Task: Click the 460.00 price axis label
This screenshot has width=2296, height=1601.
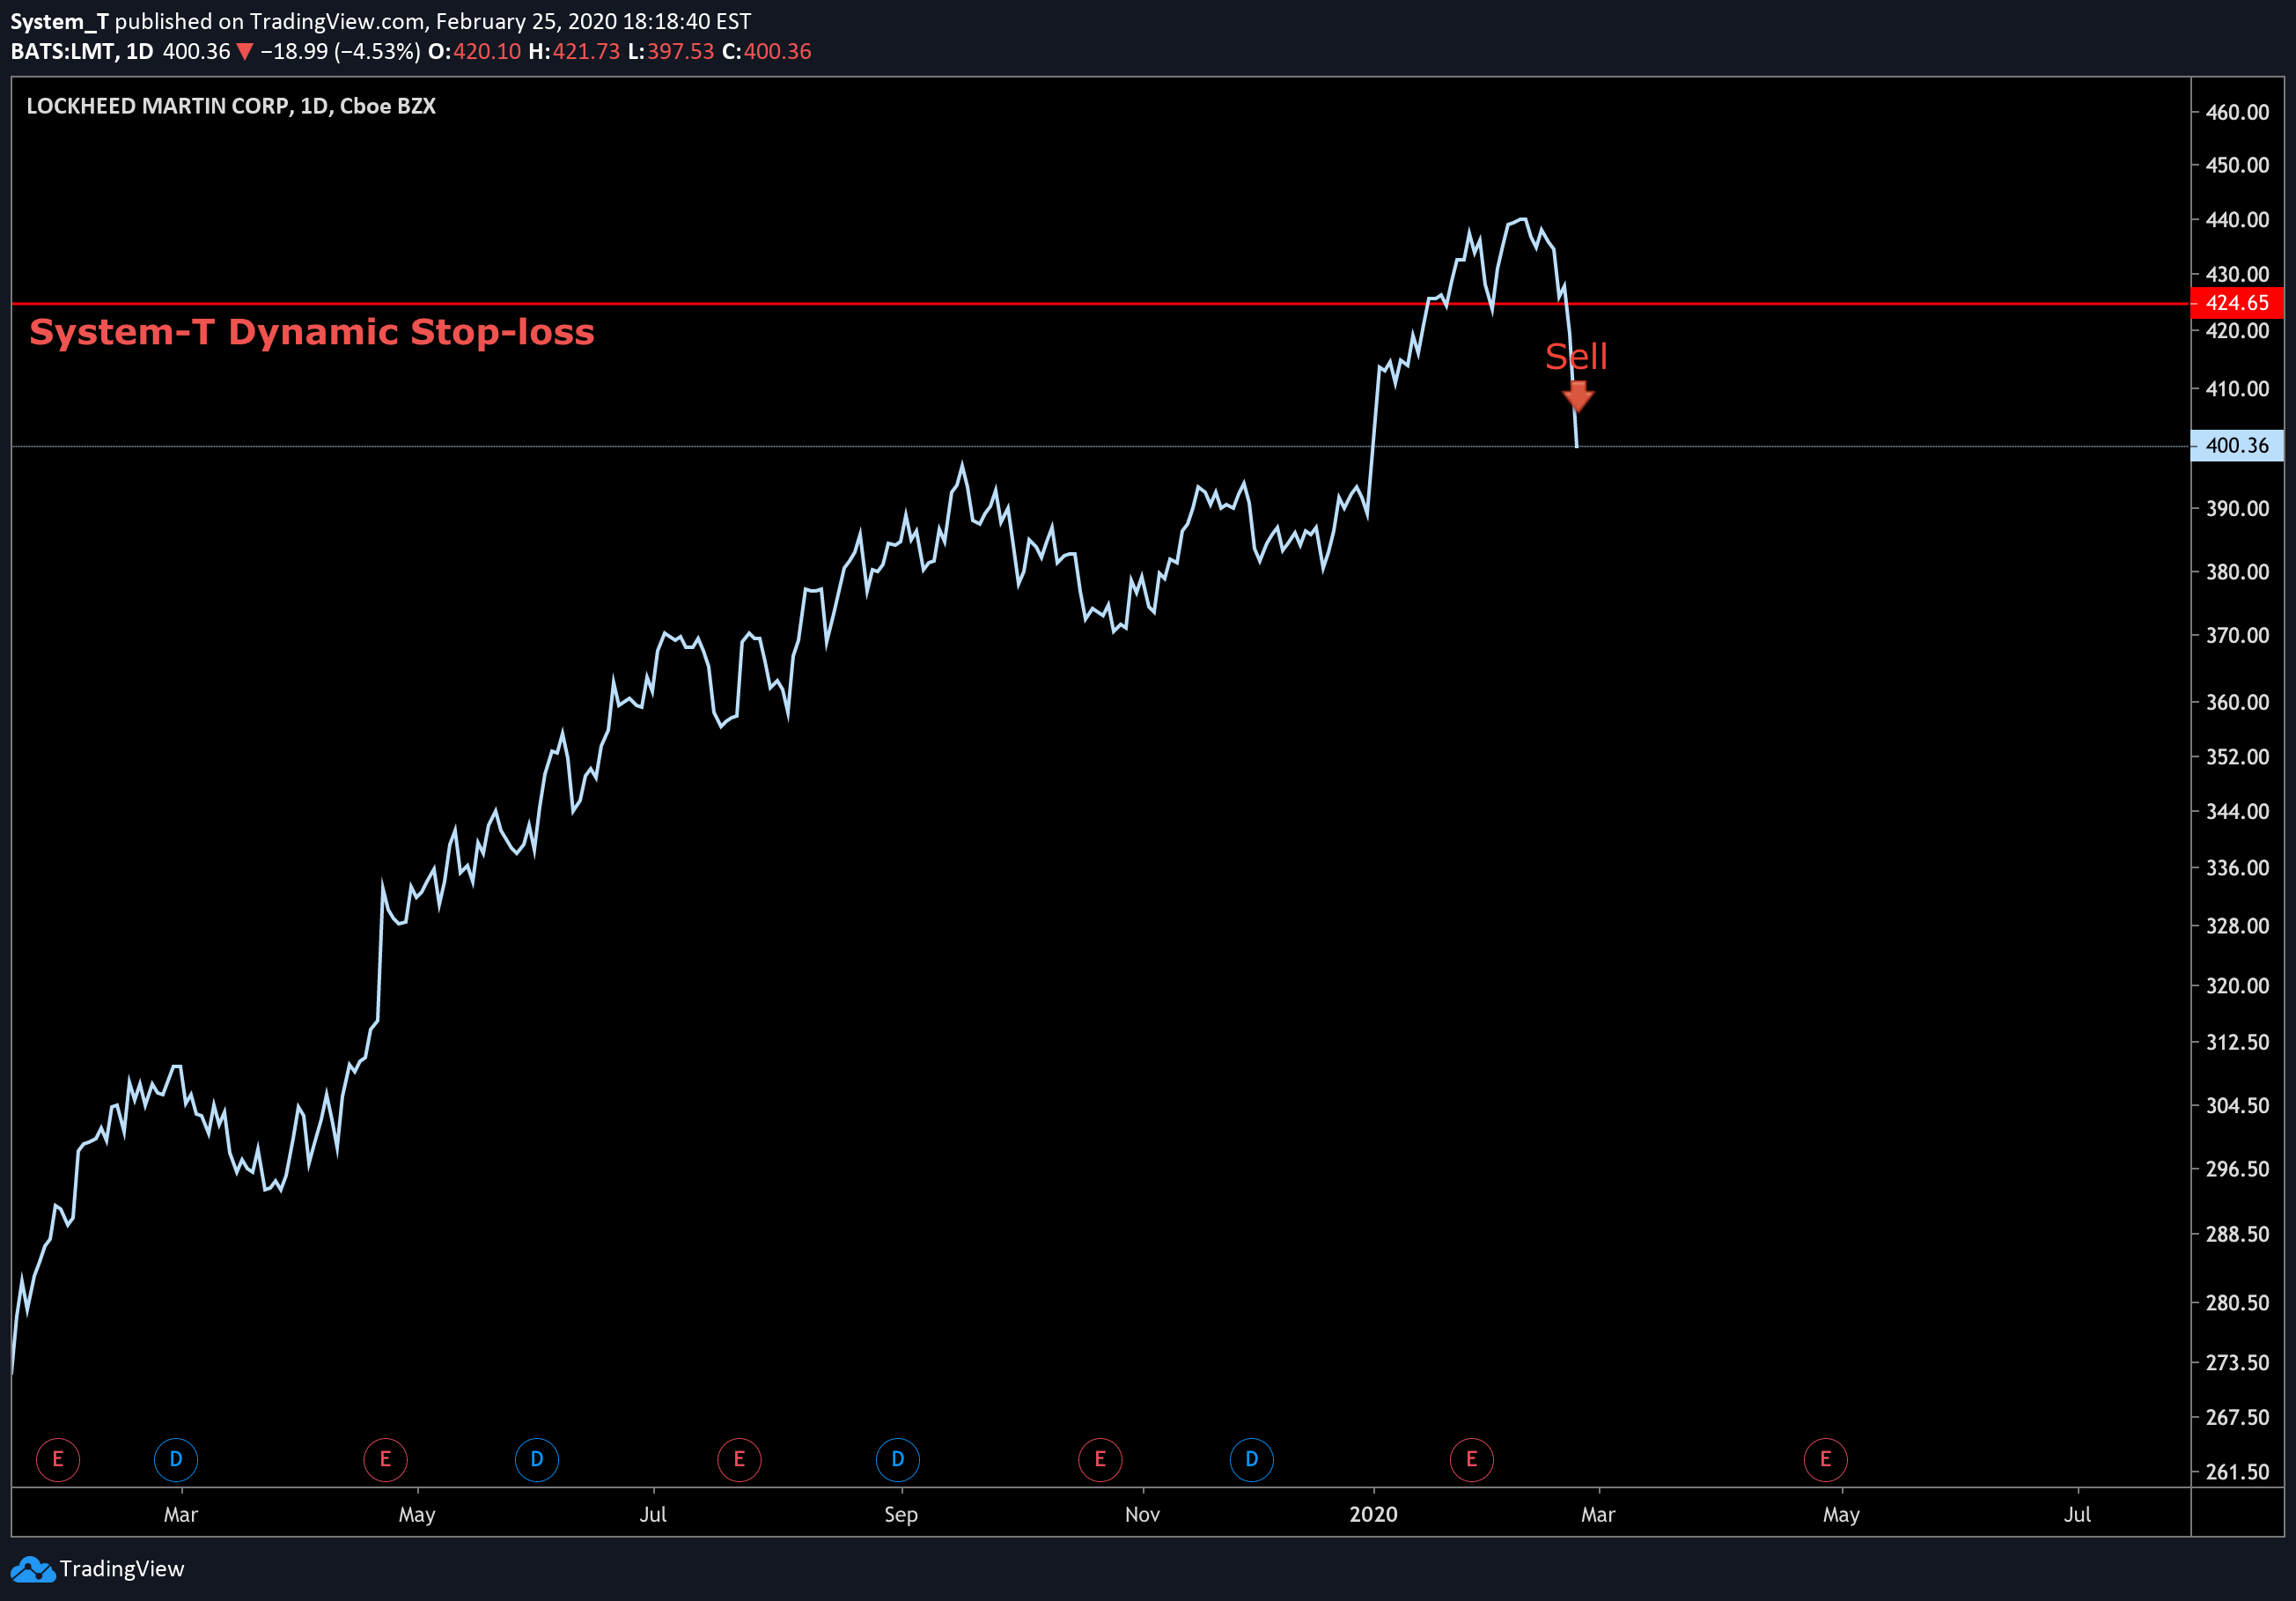Action: 2237,112
